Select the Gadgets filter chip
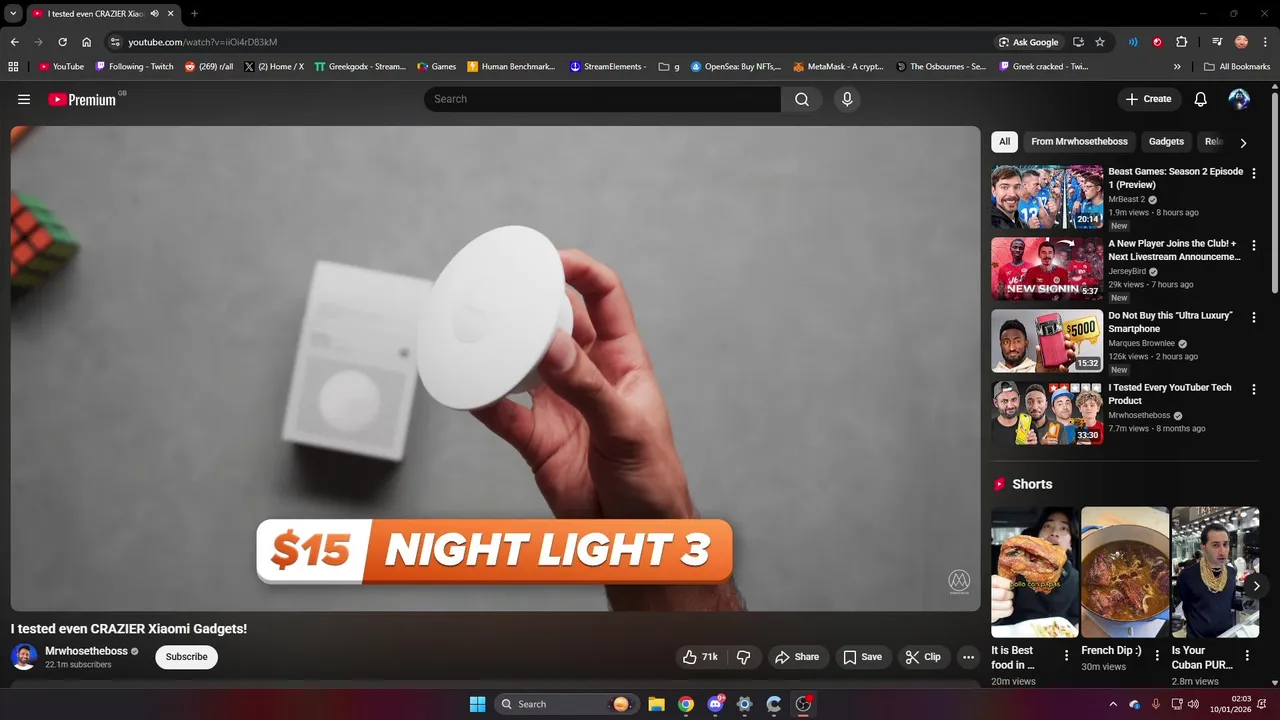The height and width of the screenshot is (720, 1280). [x=1166, y=142]
